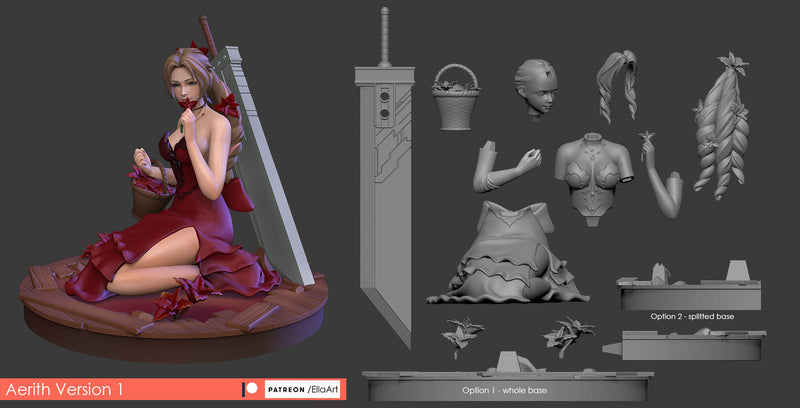800x408 pixels.
Task: Select the flower basket part
Action: 456,97
